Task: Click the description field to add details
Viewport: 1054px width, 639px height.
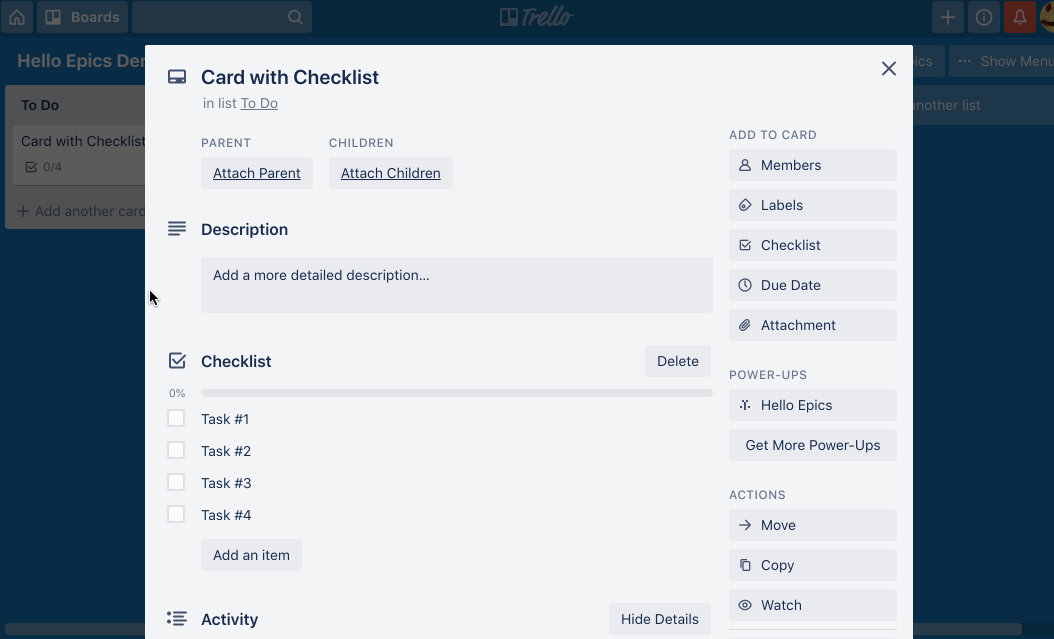Action: 456,287
